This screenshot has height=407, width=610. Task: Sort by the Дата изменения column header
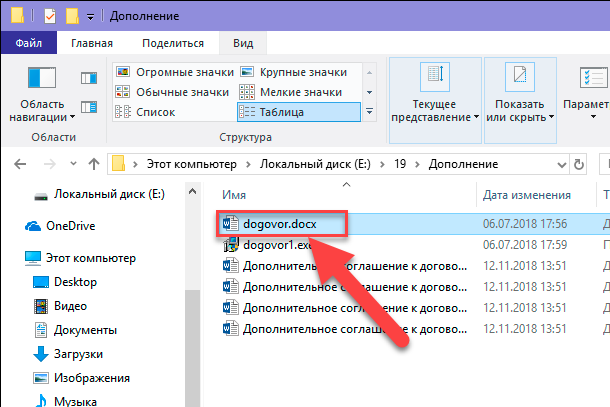click(527, 195)
